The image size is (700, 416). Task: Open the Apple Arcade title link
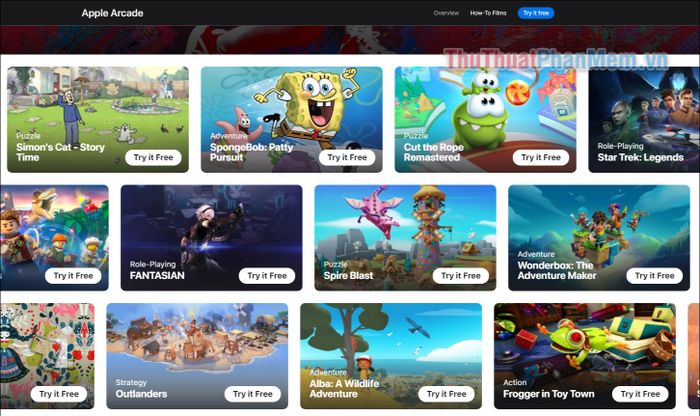(x=112, y=13)
